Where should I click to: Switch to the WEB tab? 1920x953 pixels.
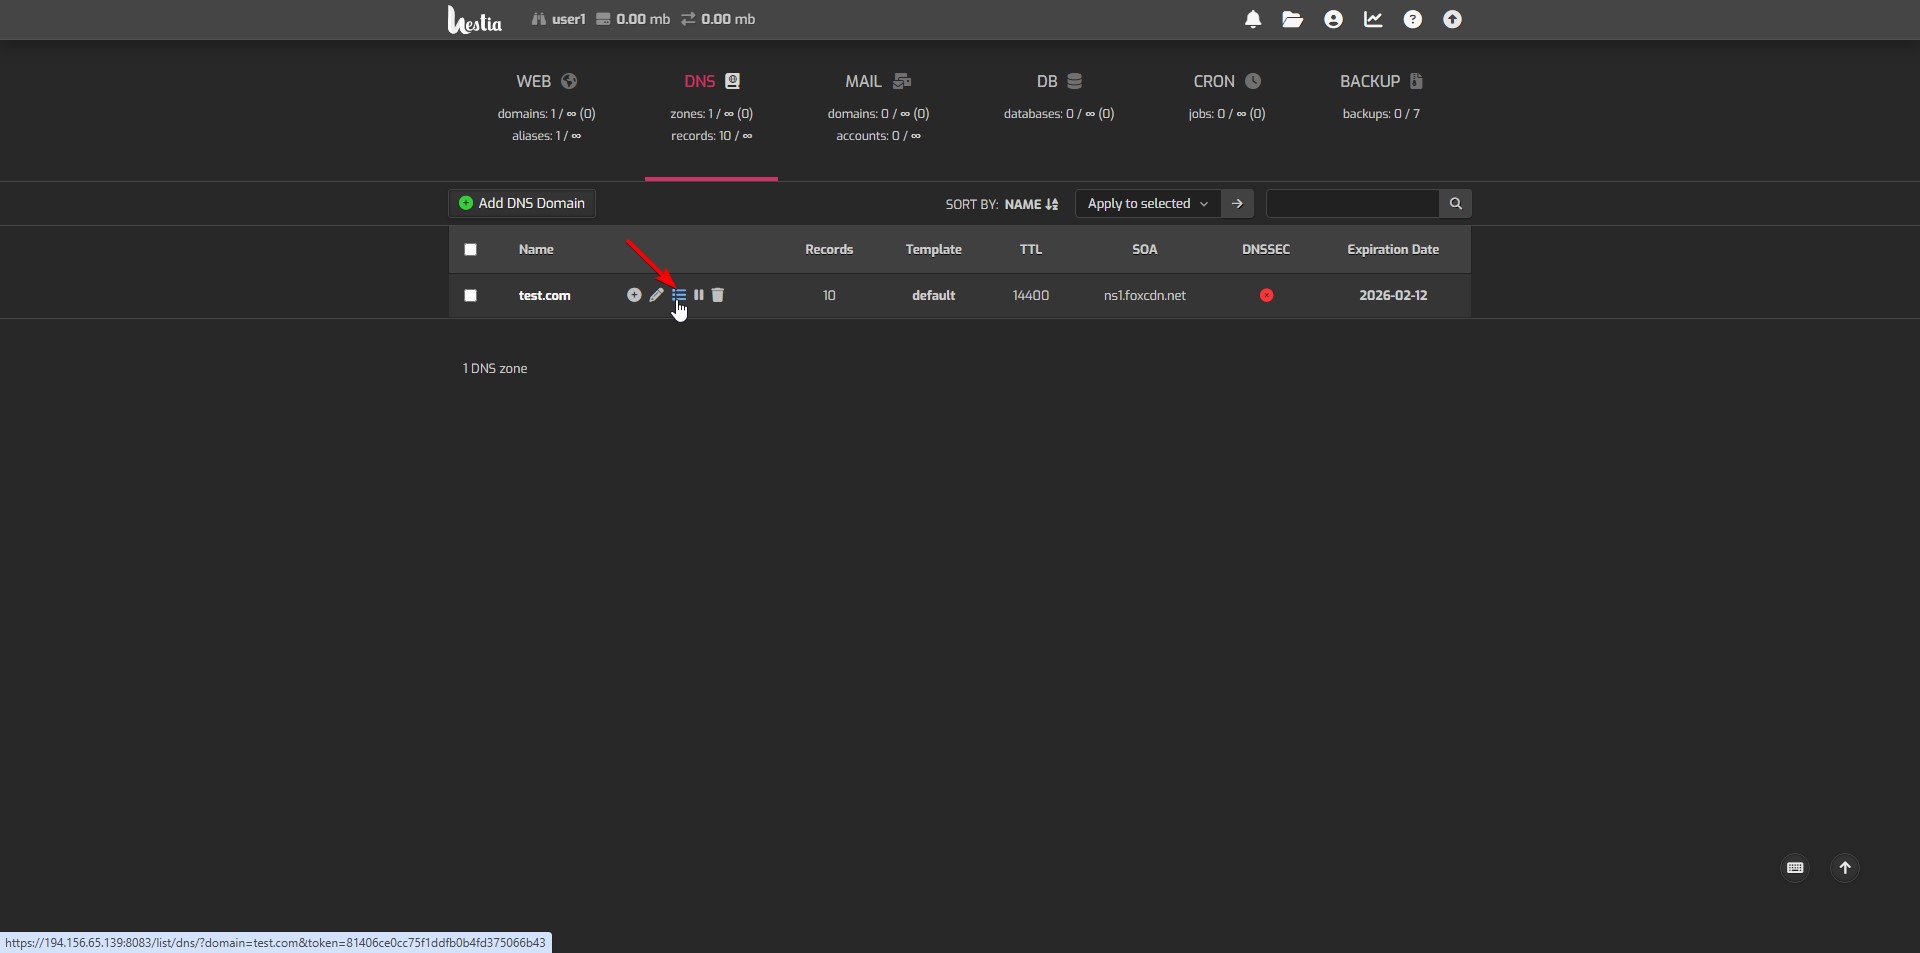coord(546,82)
